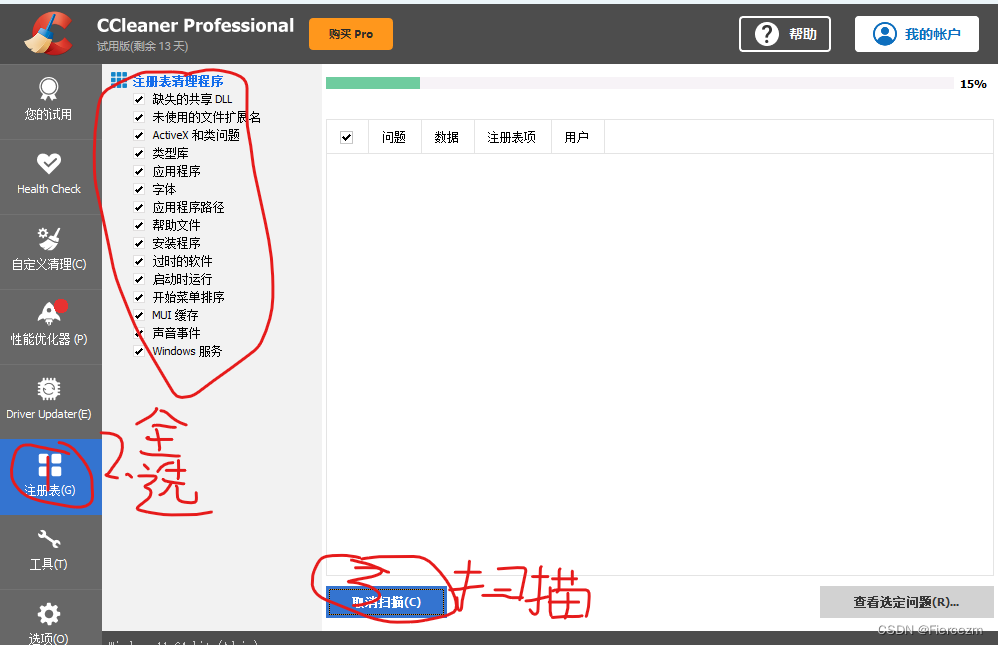Open the 帮助 help button
The image size is (998, 645).
click(x=785, y=34)
